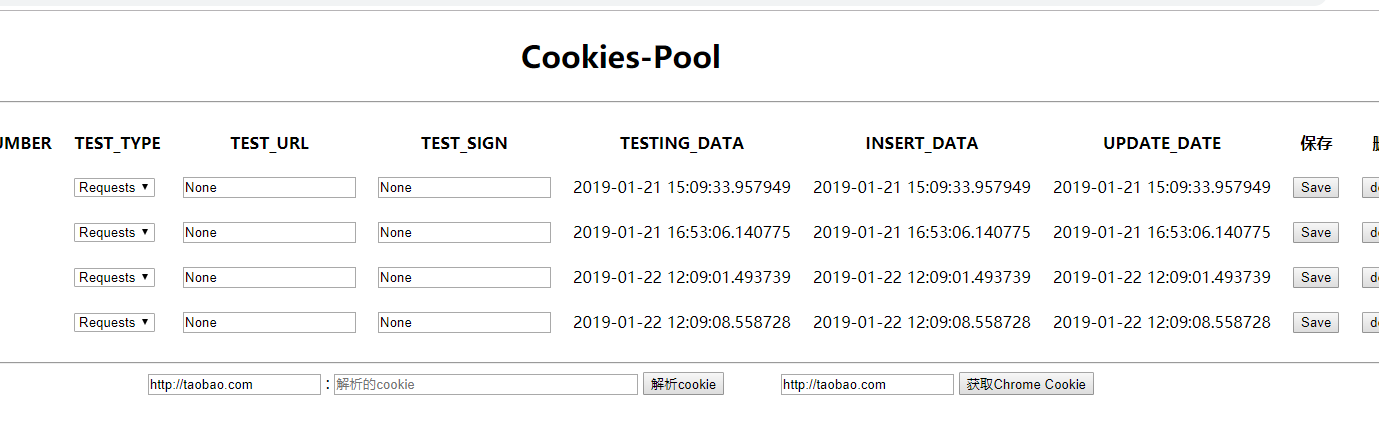Click the taobao URL field beside 获取Chrome Cookie

(867, 384)
